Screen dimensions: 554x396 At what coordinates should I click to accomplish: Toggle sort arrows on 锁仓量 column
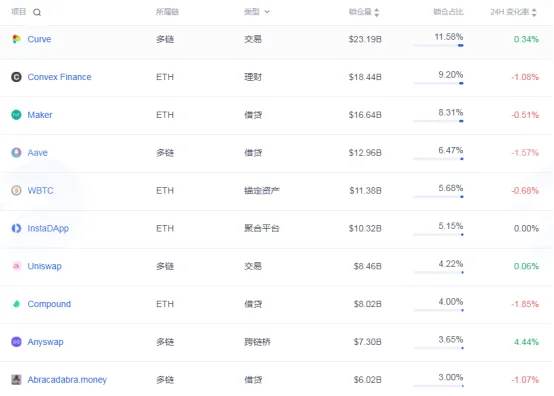377,12
